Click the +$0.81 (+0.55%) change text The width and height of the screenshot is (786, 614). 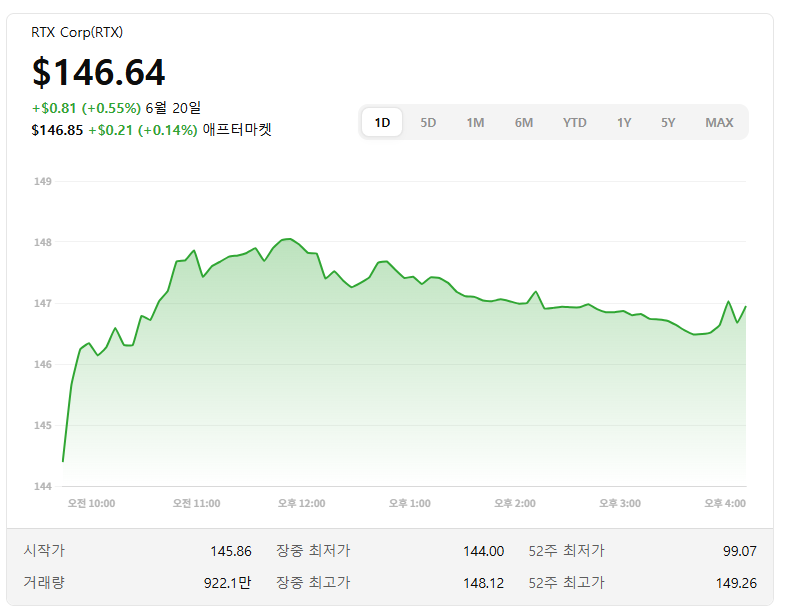(x=86, y=108)
